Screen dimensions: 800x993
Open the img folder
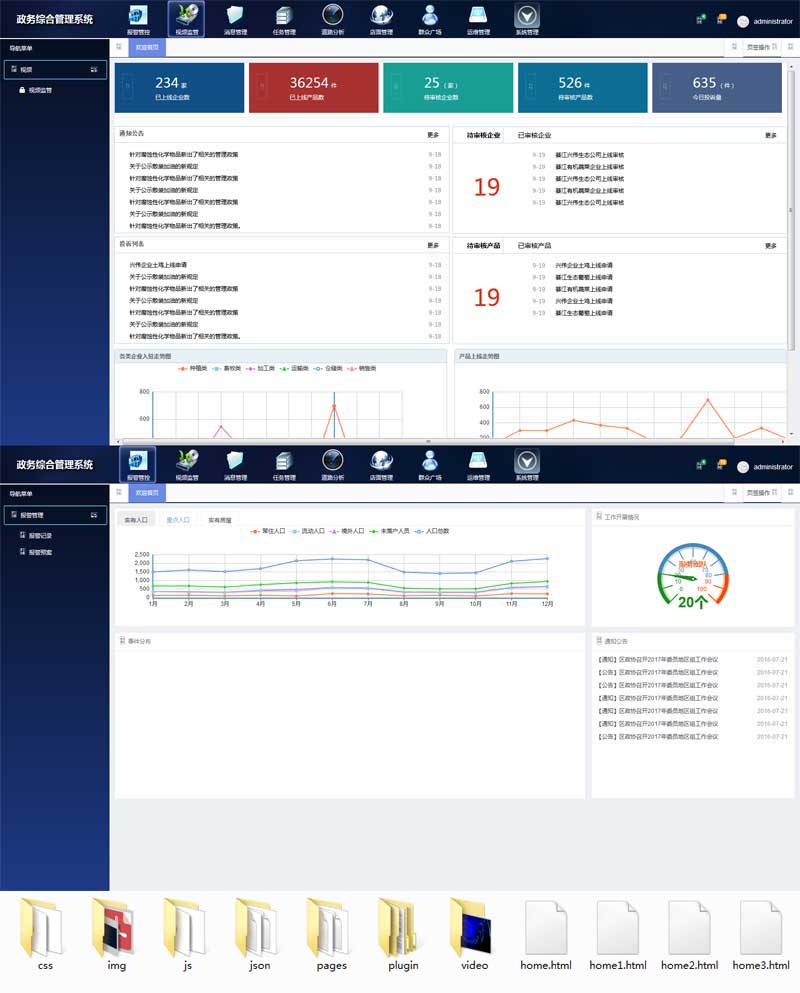[115, 933]
